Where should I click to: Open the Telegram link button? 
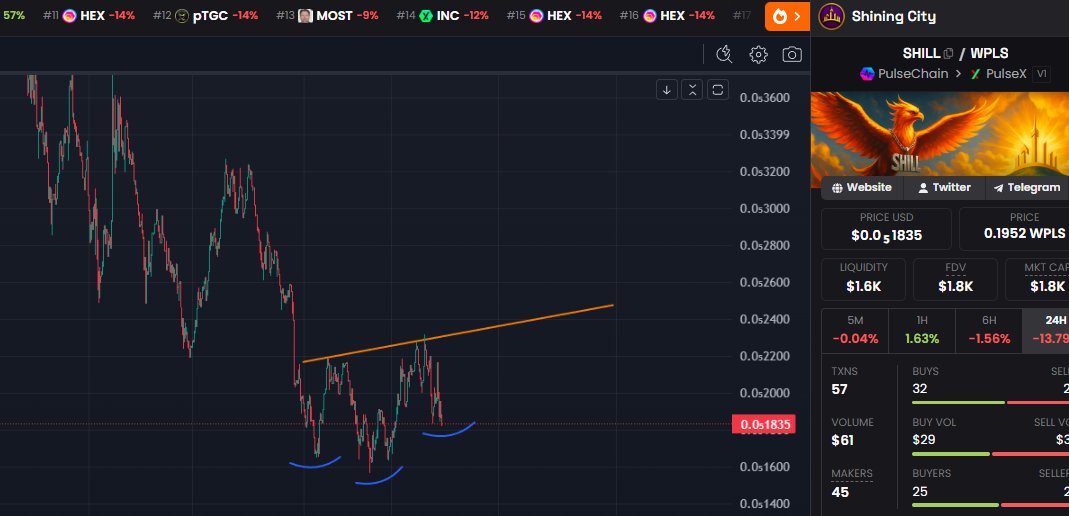(x=1027, y=187)
